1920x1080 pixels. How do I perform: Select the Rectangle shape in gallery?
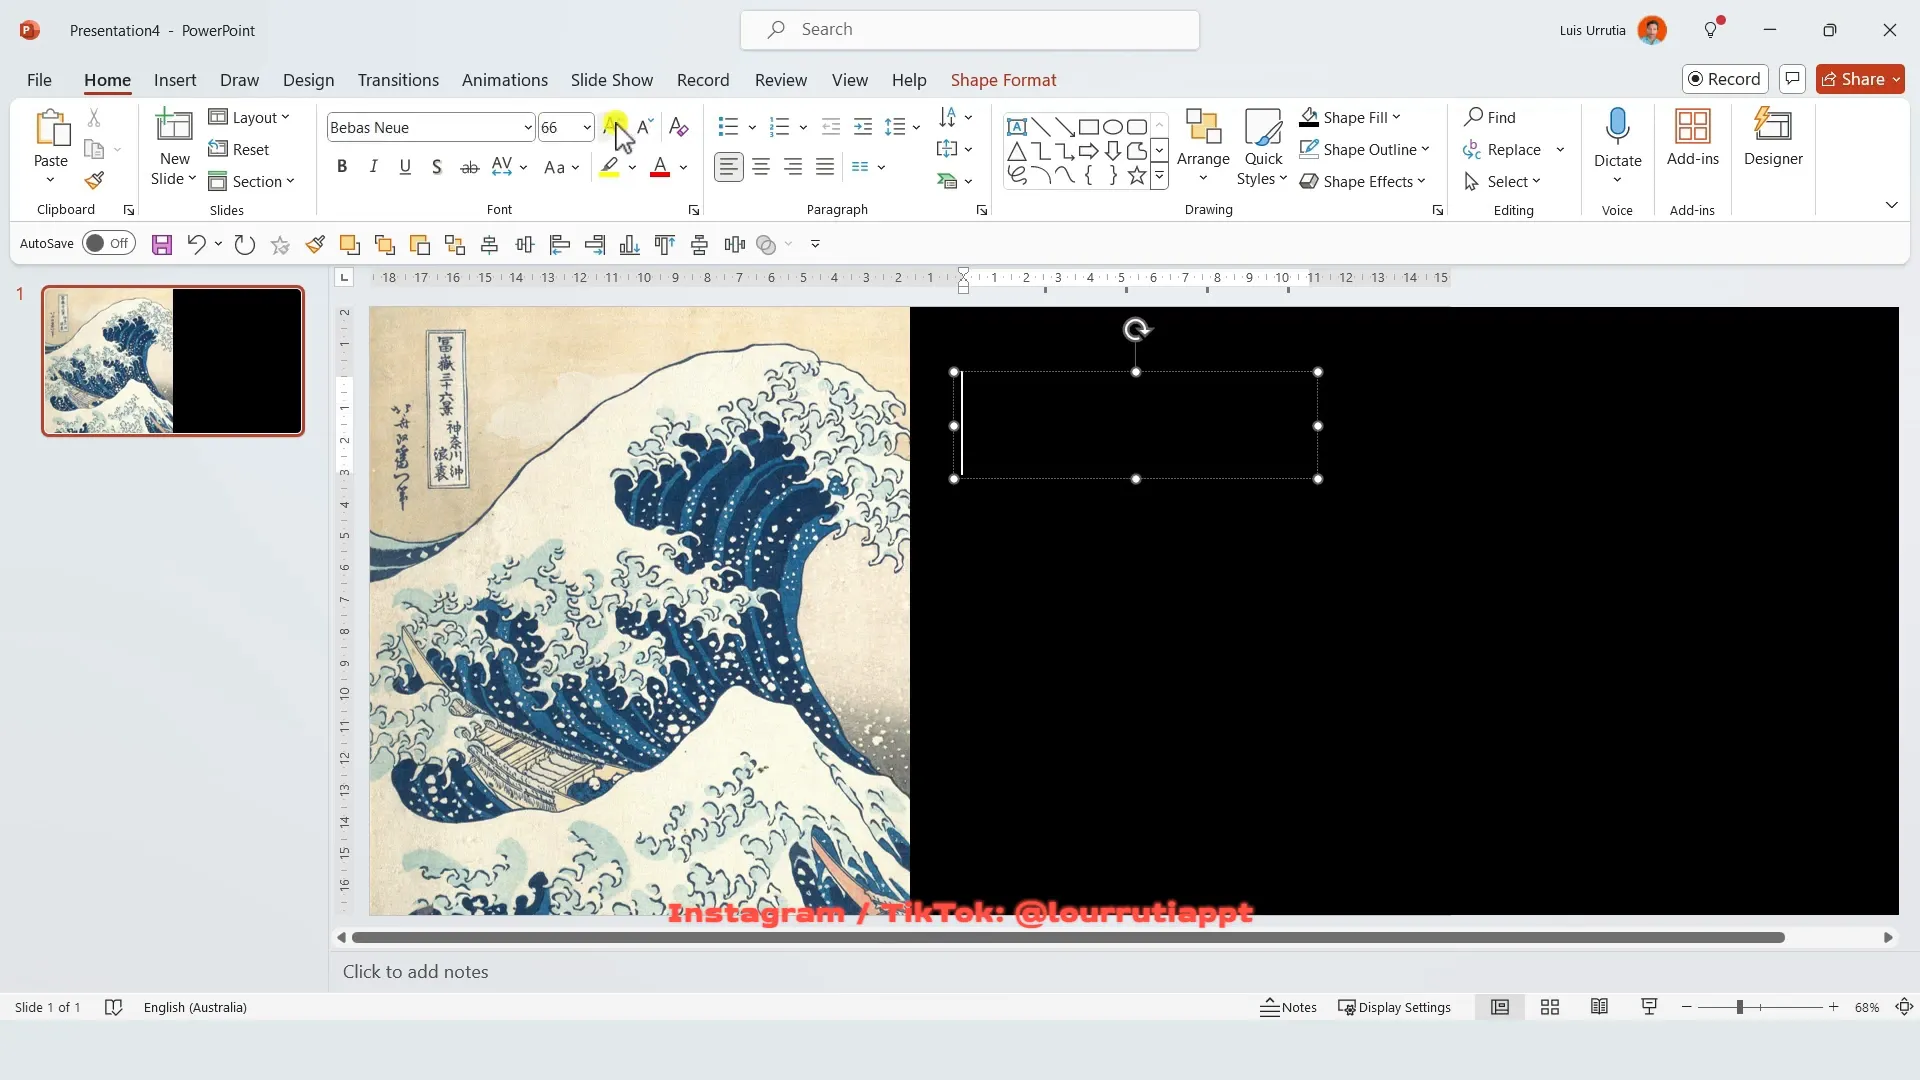point(1089,127)
